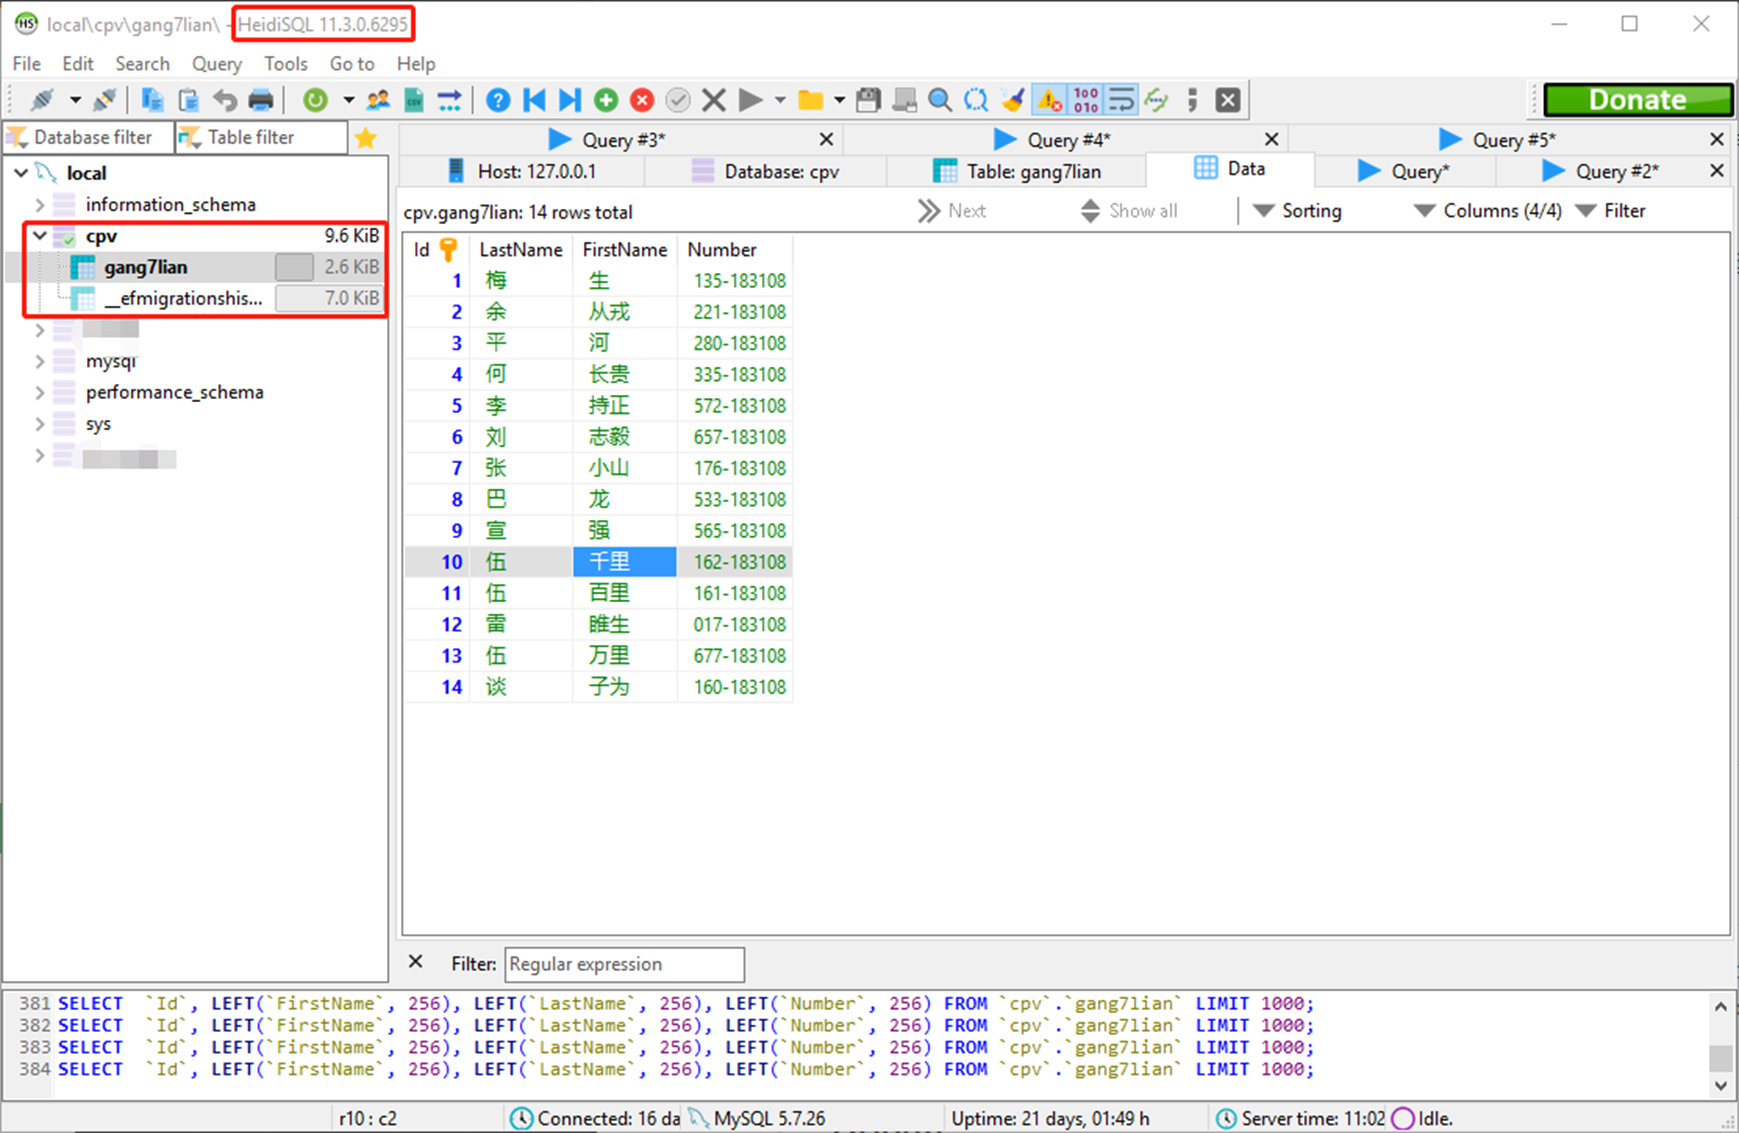Toggle Stop on errors warning icon
Viewport: 1739px width, 1133px height.
[1049, 100]
